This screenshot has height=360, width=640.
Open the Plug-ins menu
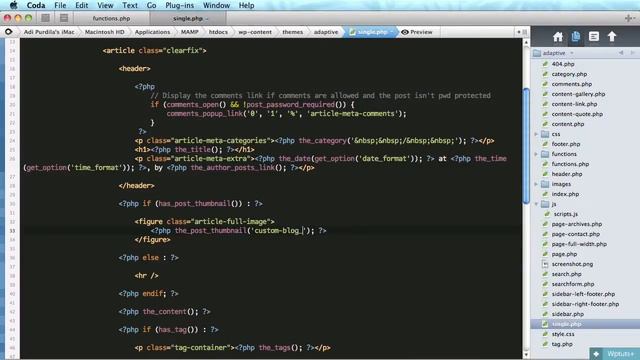tap(180, 5)
